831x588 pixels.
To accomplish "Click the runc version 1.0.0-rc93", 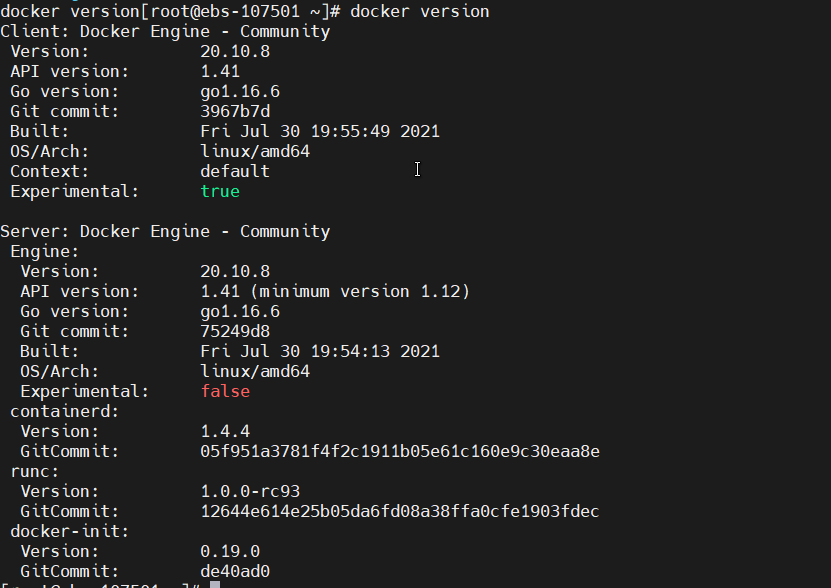I will (x=250, y=492).
